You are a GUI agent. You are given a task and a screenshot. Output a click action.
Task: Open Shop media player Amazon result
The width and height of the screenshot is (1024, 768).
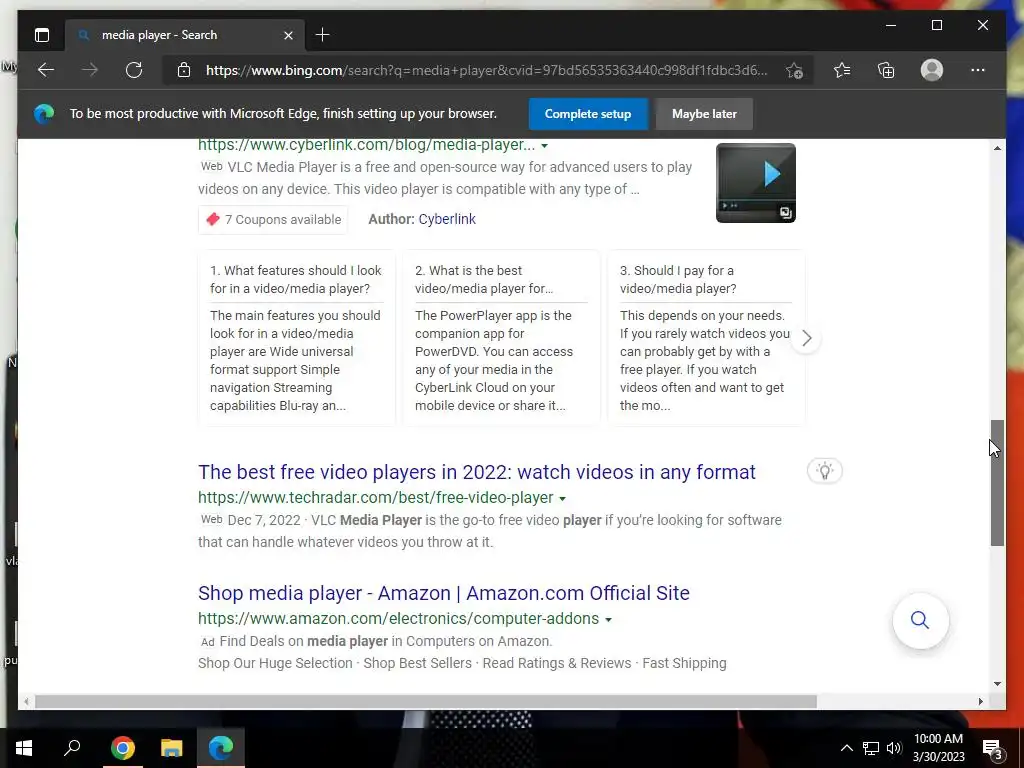coord(443,593)
